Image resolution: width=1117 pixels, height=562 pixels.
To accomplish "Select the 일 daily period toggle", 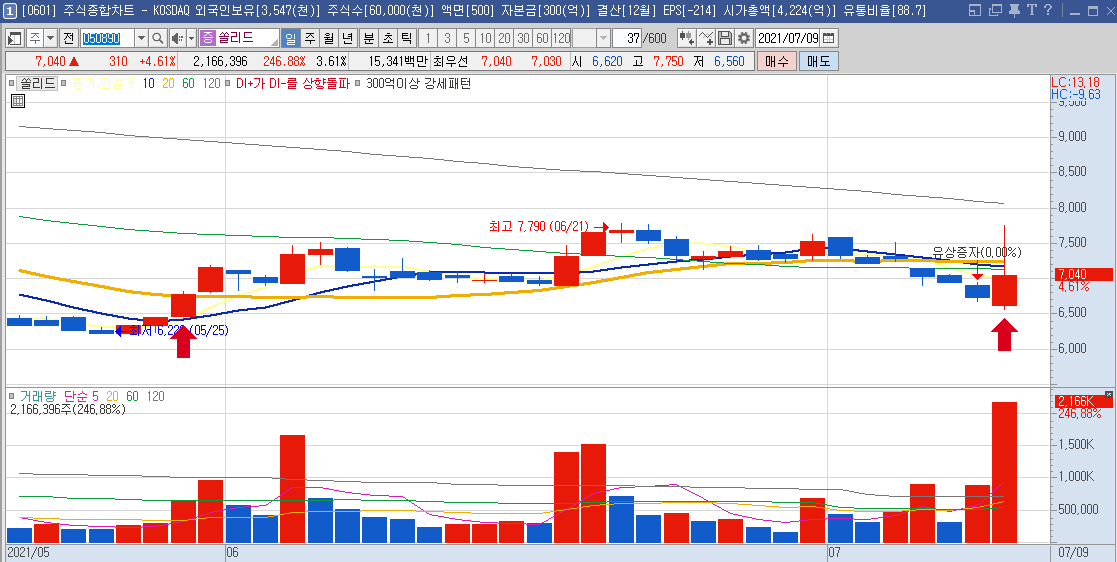I will [x=291, y=38].
